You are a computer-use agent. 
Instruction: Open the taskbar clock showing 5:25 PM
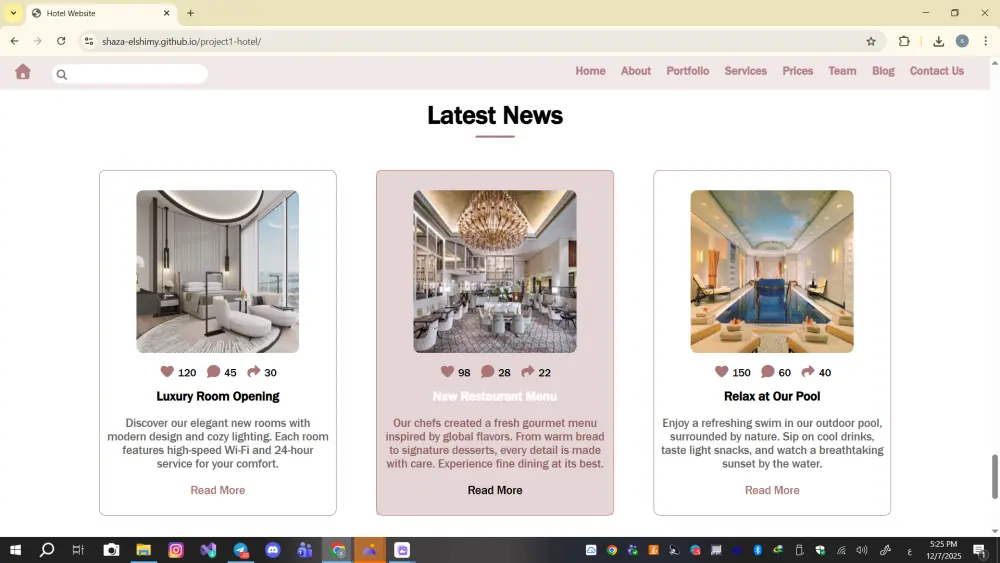pos(943,550)
